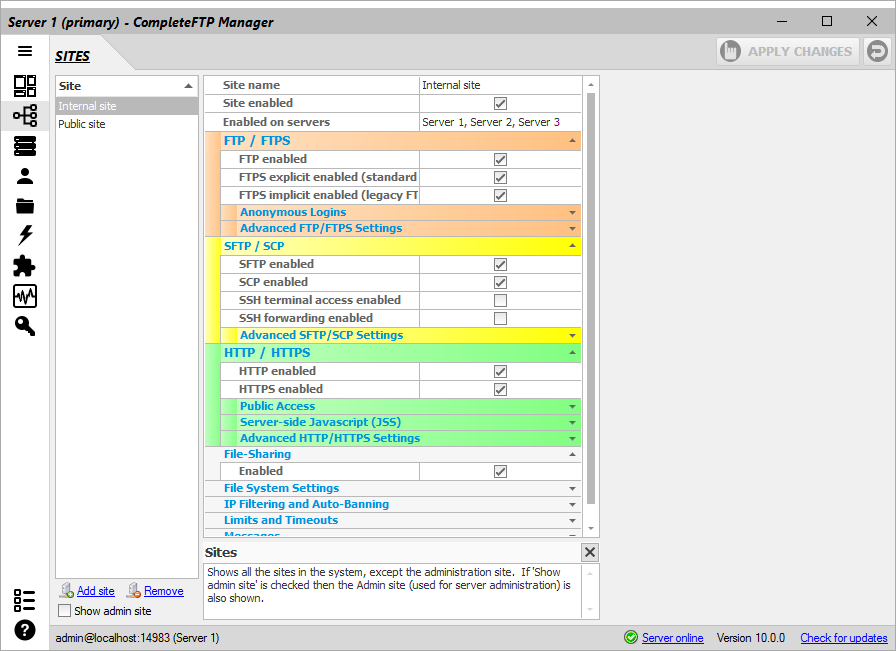Image resolution: width=896 pixels, height=651 pixels.
Task: Collapse the HTTP / HTTPS section
Action: click(x=572, y=353)
